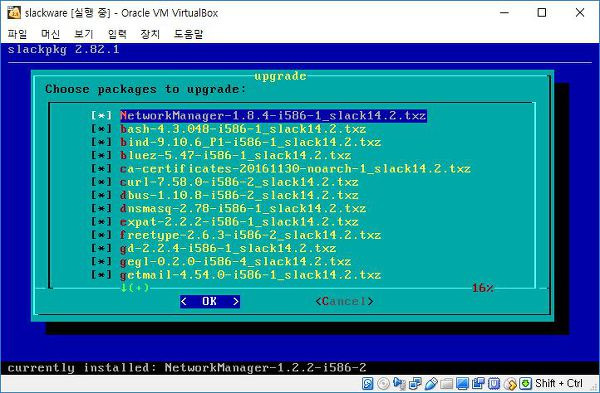Click the VirtualBox window title icon

(x=14, y=13)
